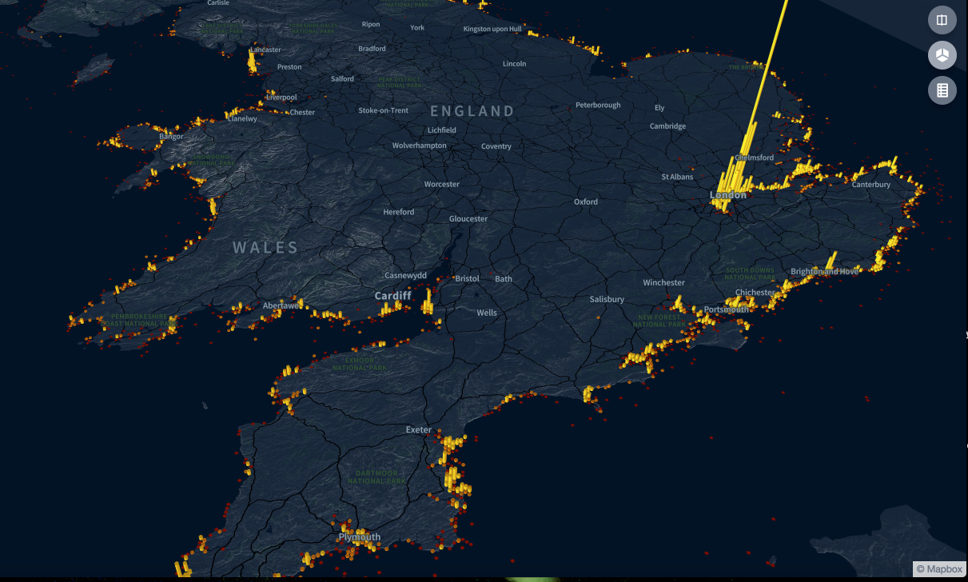Select the Lincoln city label

(x=514, y=64)
